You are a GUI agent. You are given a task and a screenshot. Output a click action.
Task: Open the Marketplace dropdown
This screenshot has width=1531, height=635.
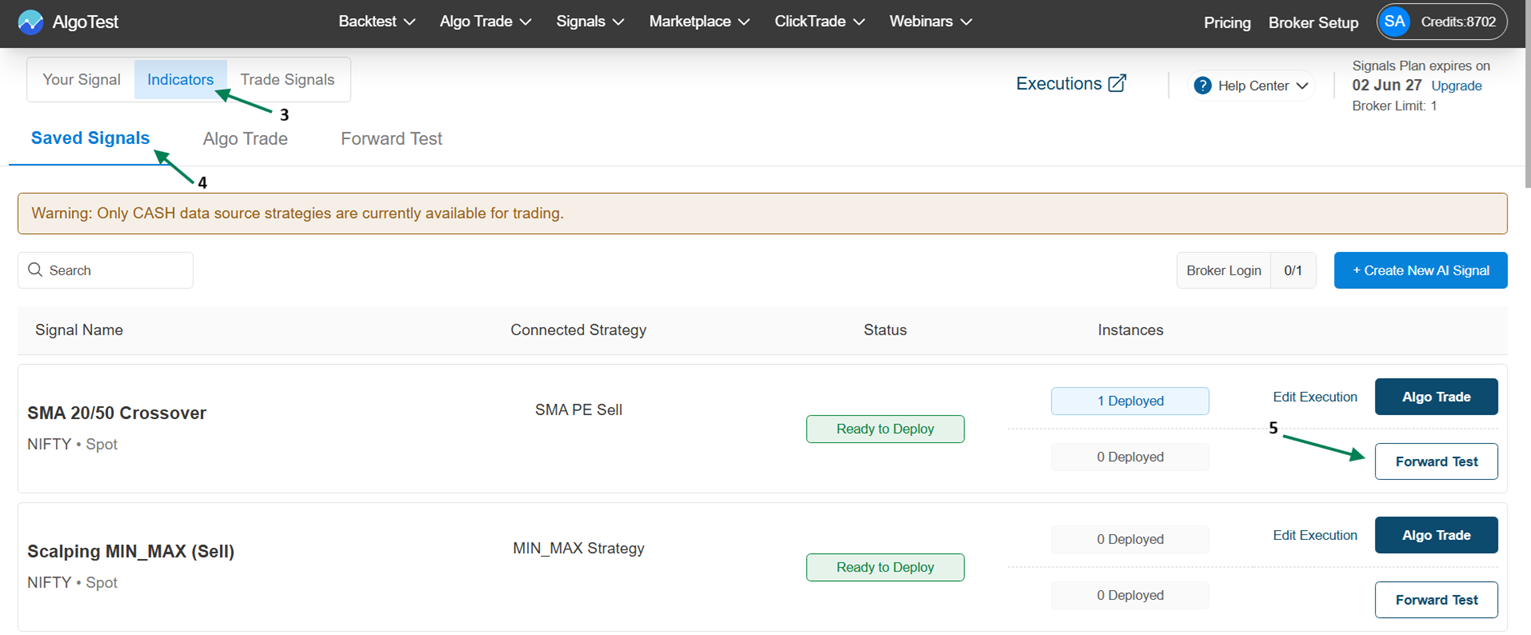point(699,22)
